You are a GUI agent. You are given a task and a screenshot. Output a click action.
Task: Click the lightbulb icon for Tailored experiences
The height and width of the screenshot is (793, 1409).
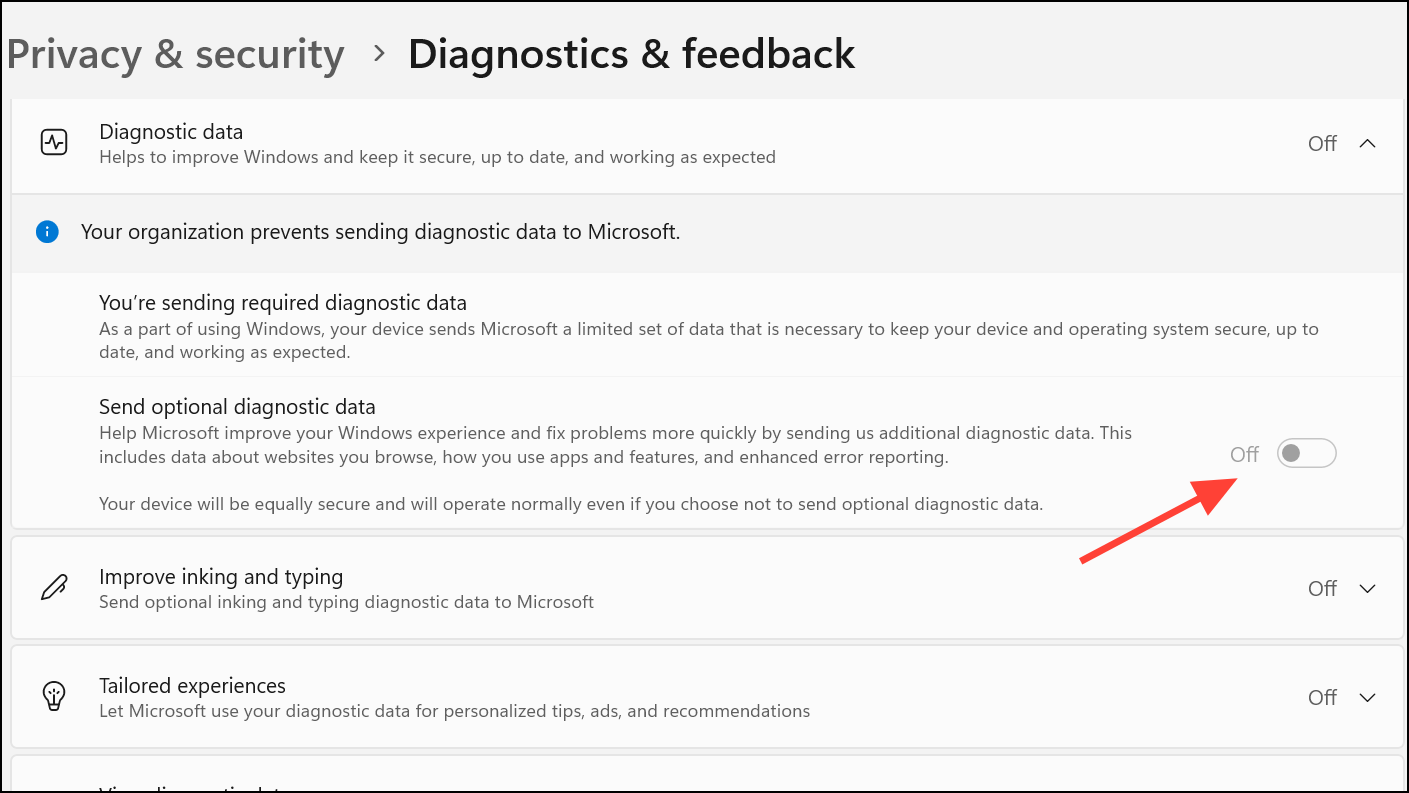tap(53, 697)
